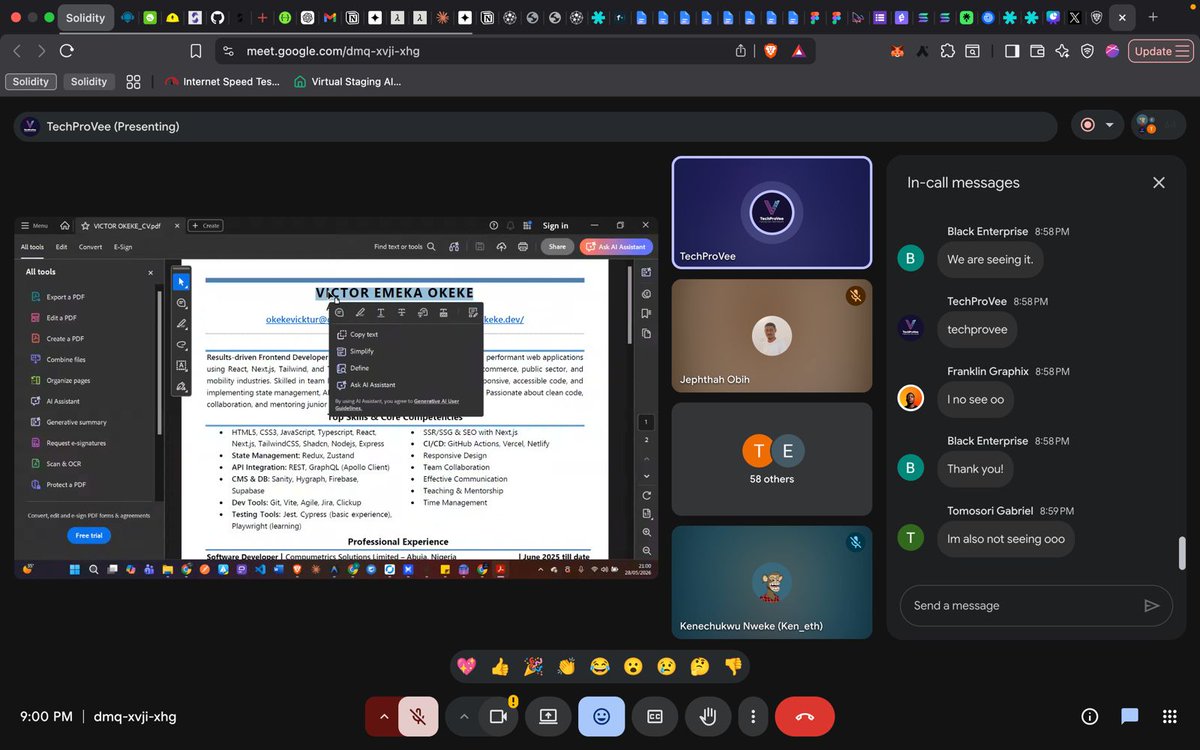This screenshot has width=1200, height=750.
Task: Select the TechProVee participant tile
Action: point(772,213)
